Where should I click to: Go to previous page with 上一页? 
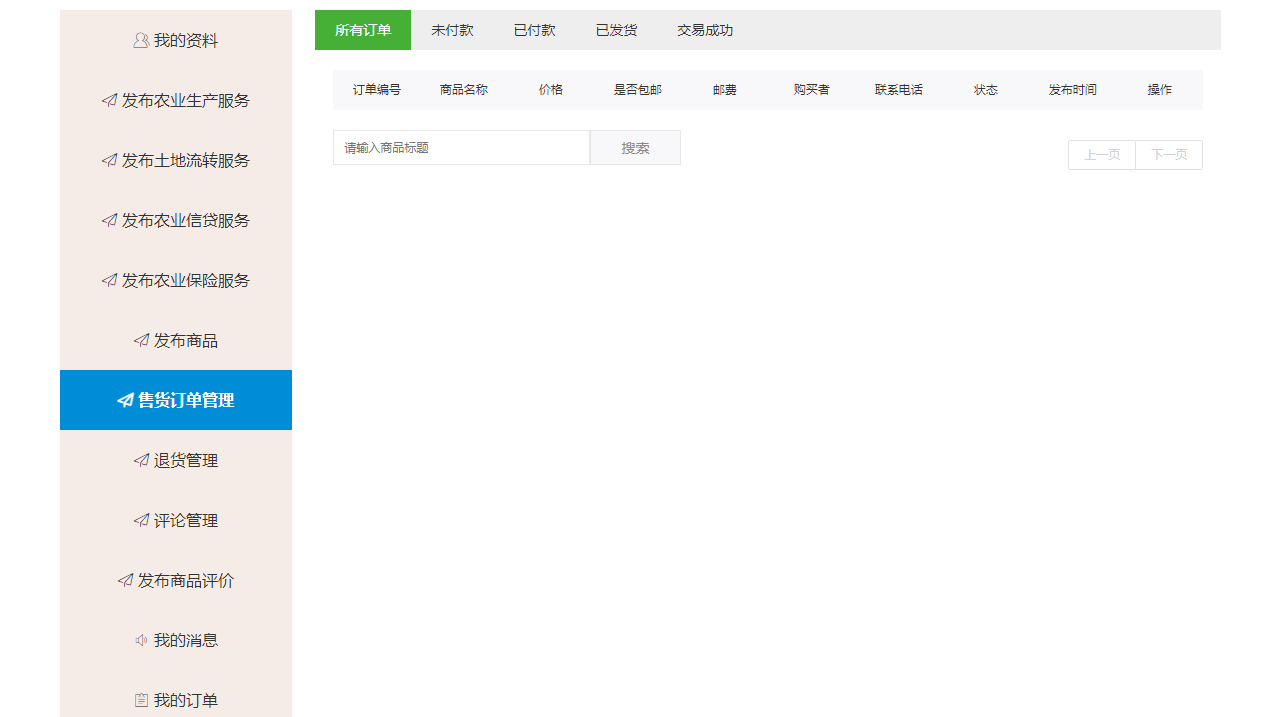click(1102, 155)
